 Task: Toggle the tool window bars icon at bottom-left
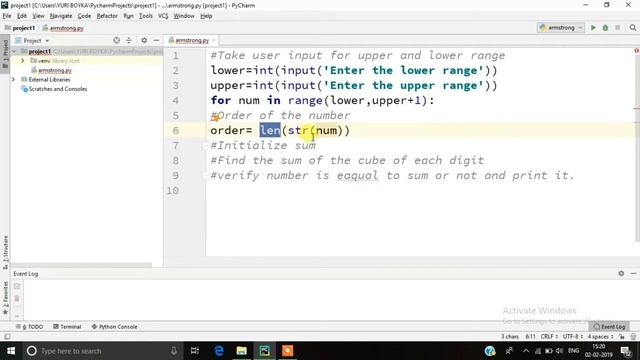(7, 337)
